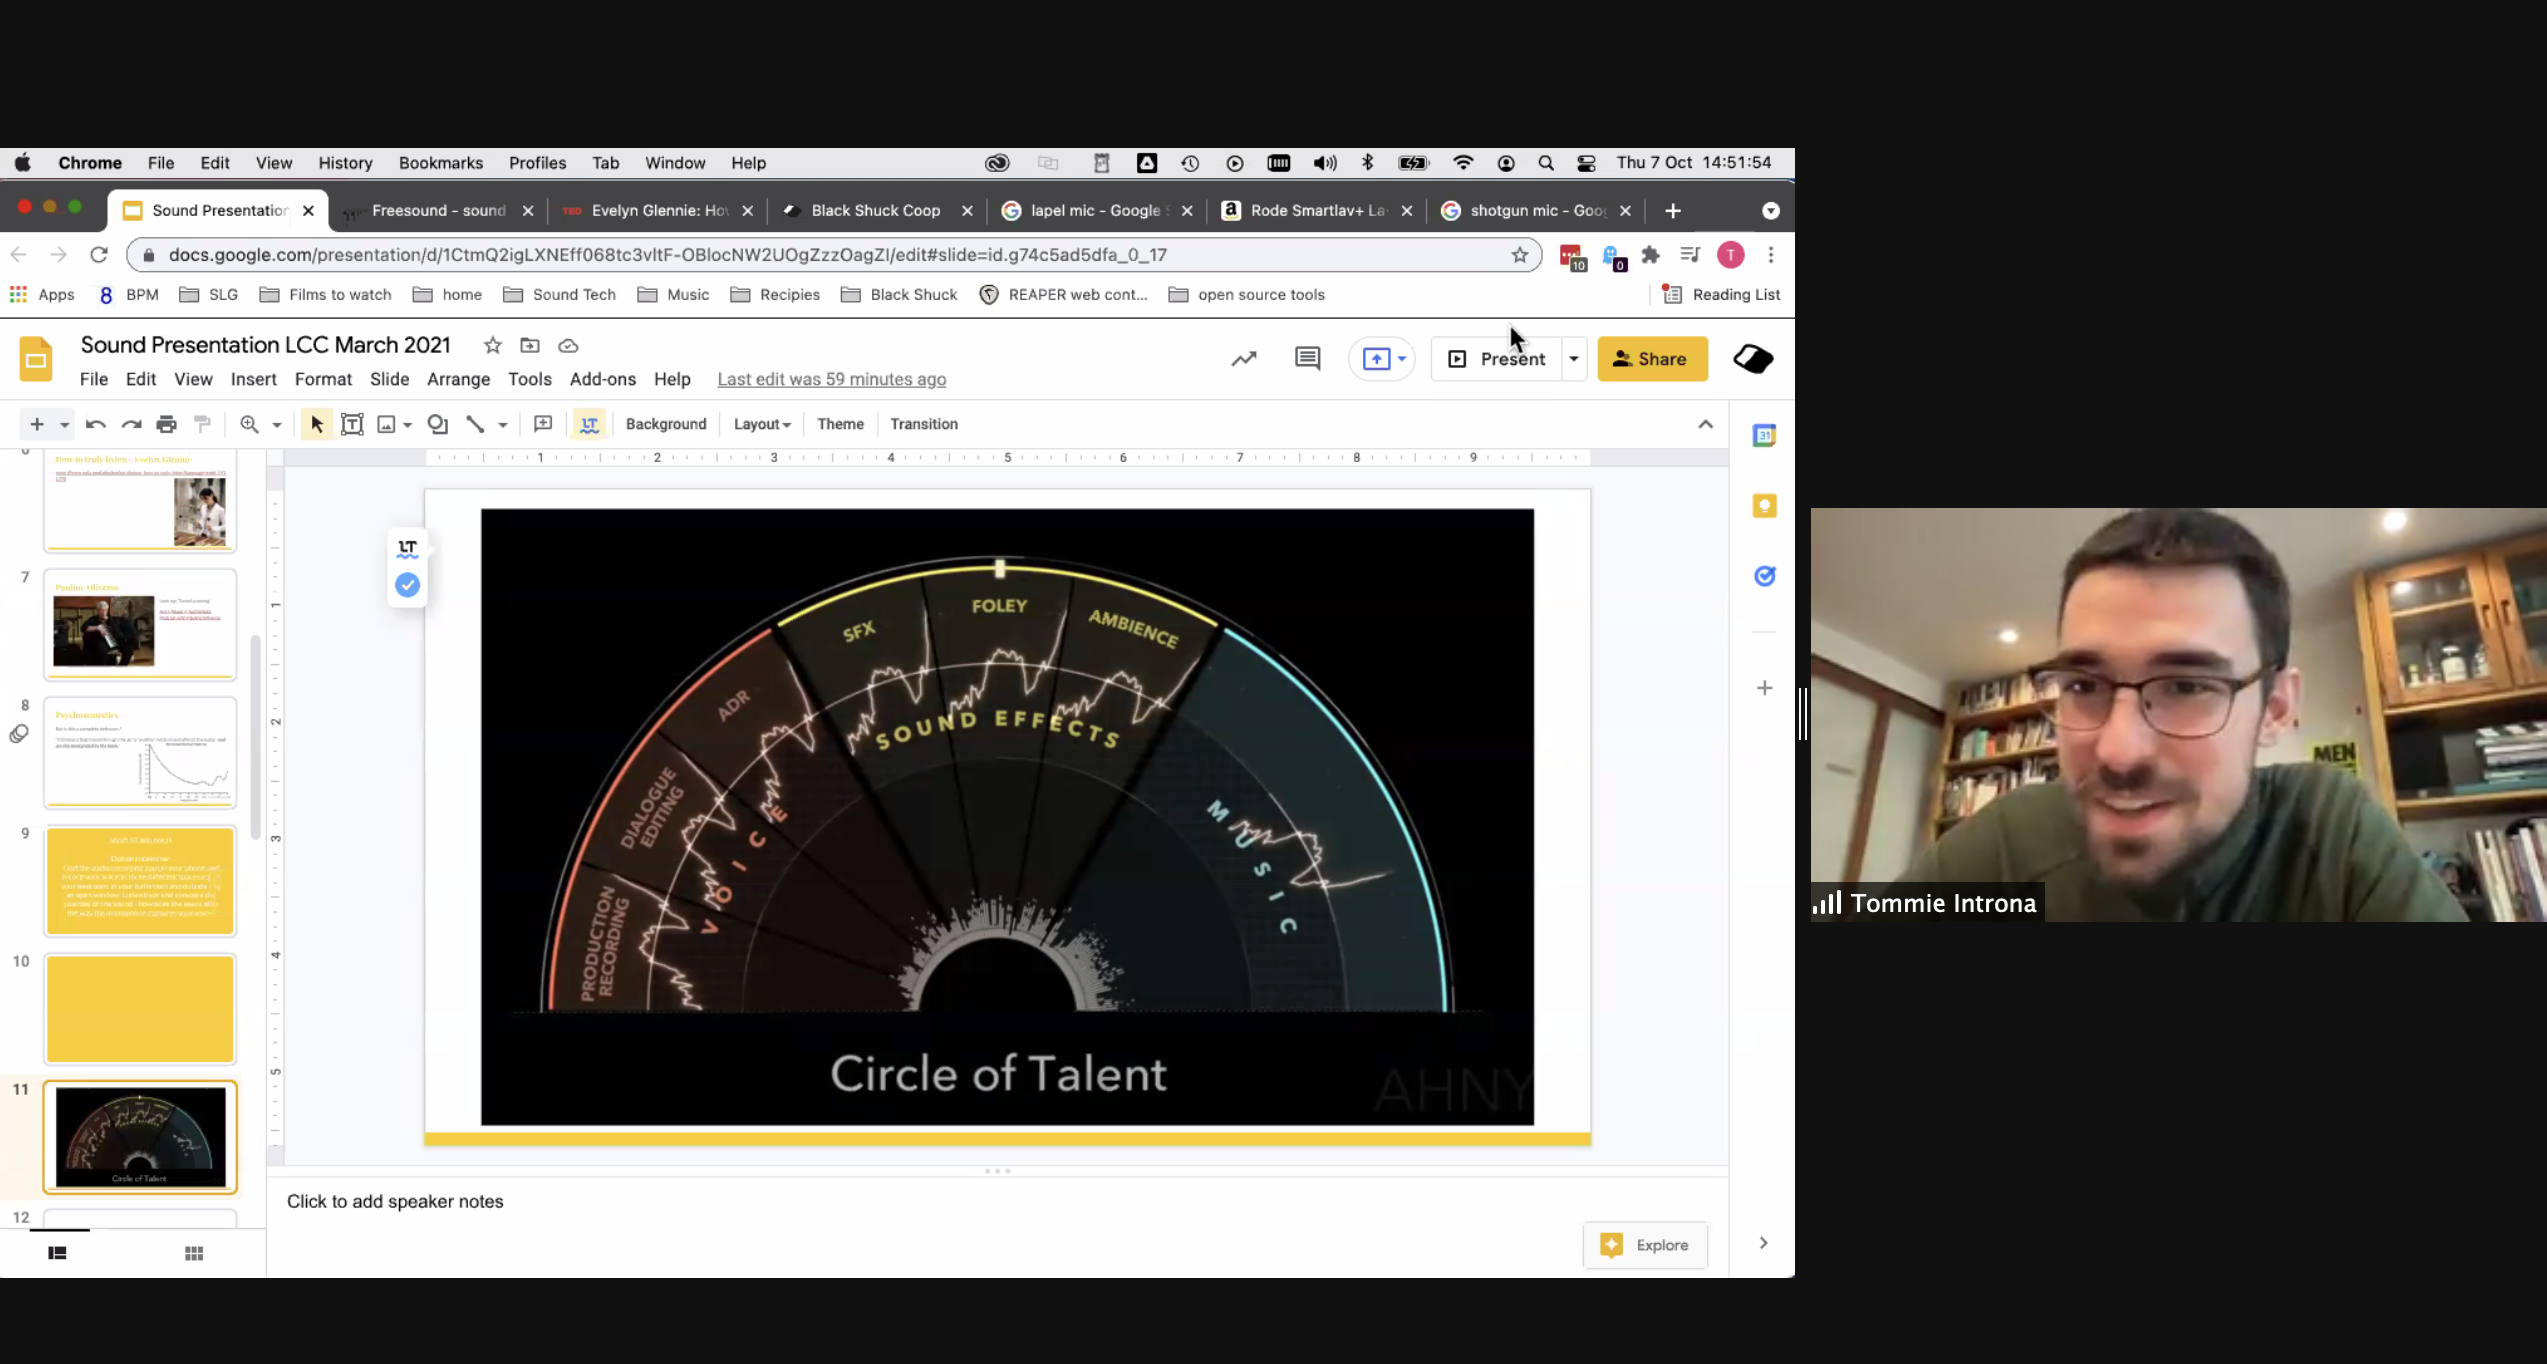Open comment history icon

point(1307,359)
